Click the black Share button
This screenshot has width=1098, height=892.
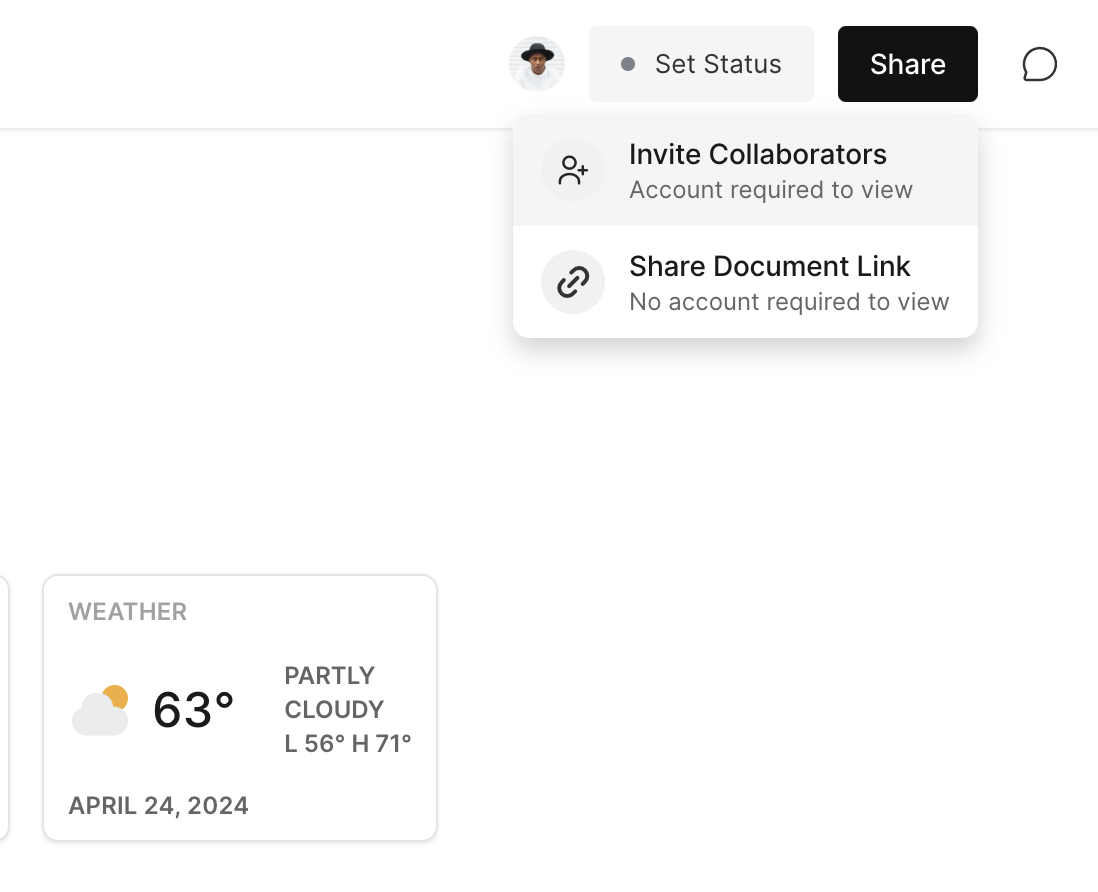click(907, 64)
